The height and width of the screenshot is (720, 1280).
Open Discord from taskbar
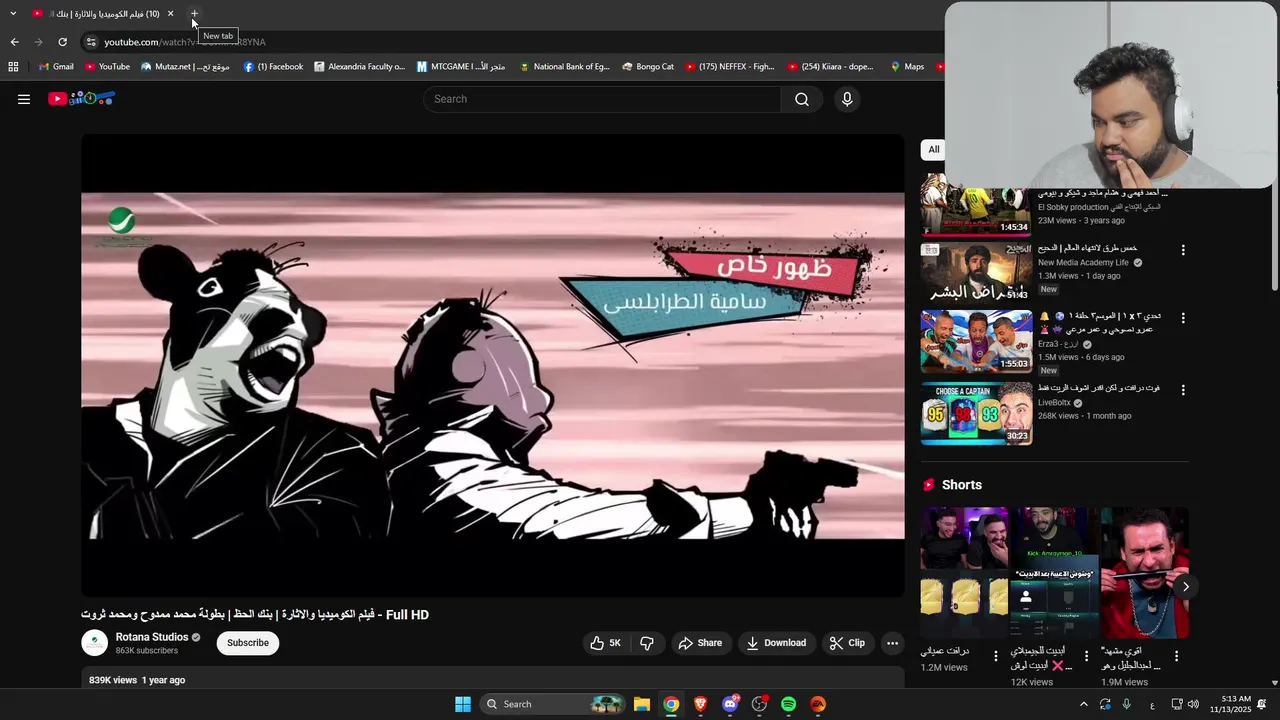[x=730, y=704]
